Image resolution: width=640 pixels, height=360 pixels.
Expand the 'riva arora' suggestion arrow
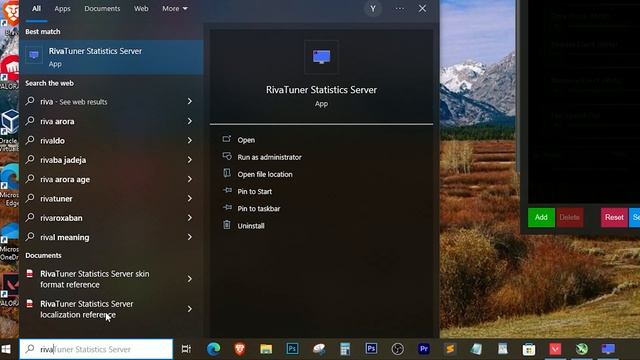pyautogui.click(x=190, y=121)
